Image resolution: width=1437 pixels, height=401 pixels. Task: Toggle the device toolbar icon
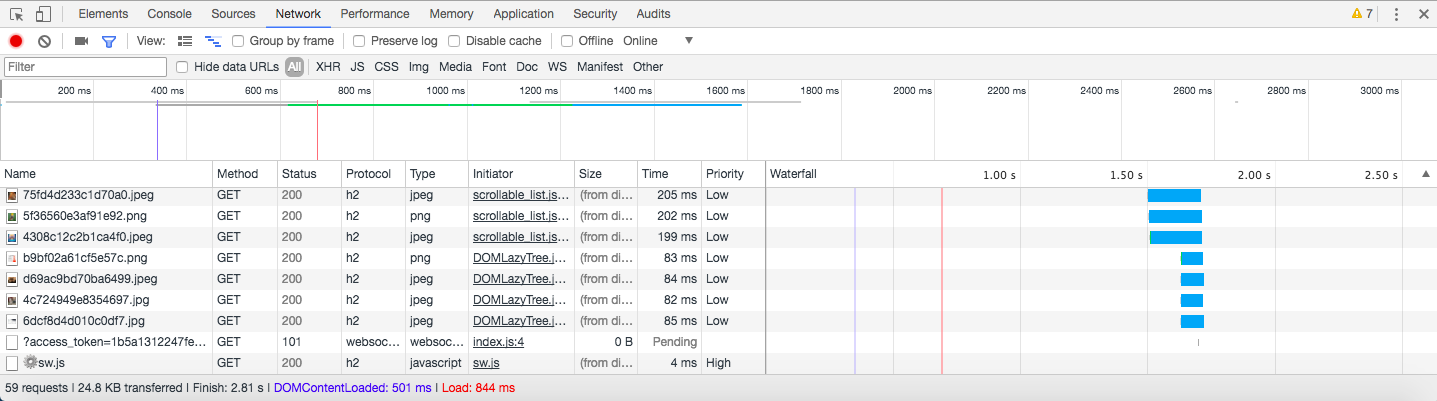[x=43, y=14]
